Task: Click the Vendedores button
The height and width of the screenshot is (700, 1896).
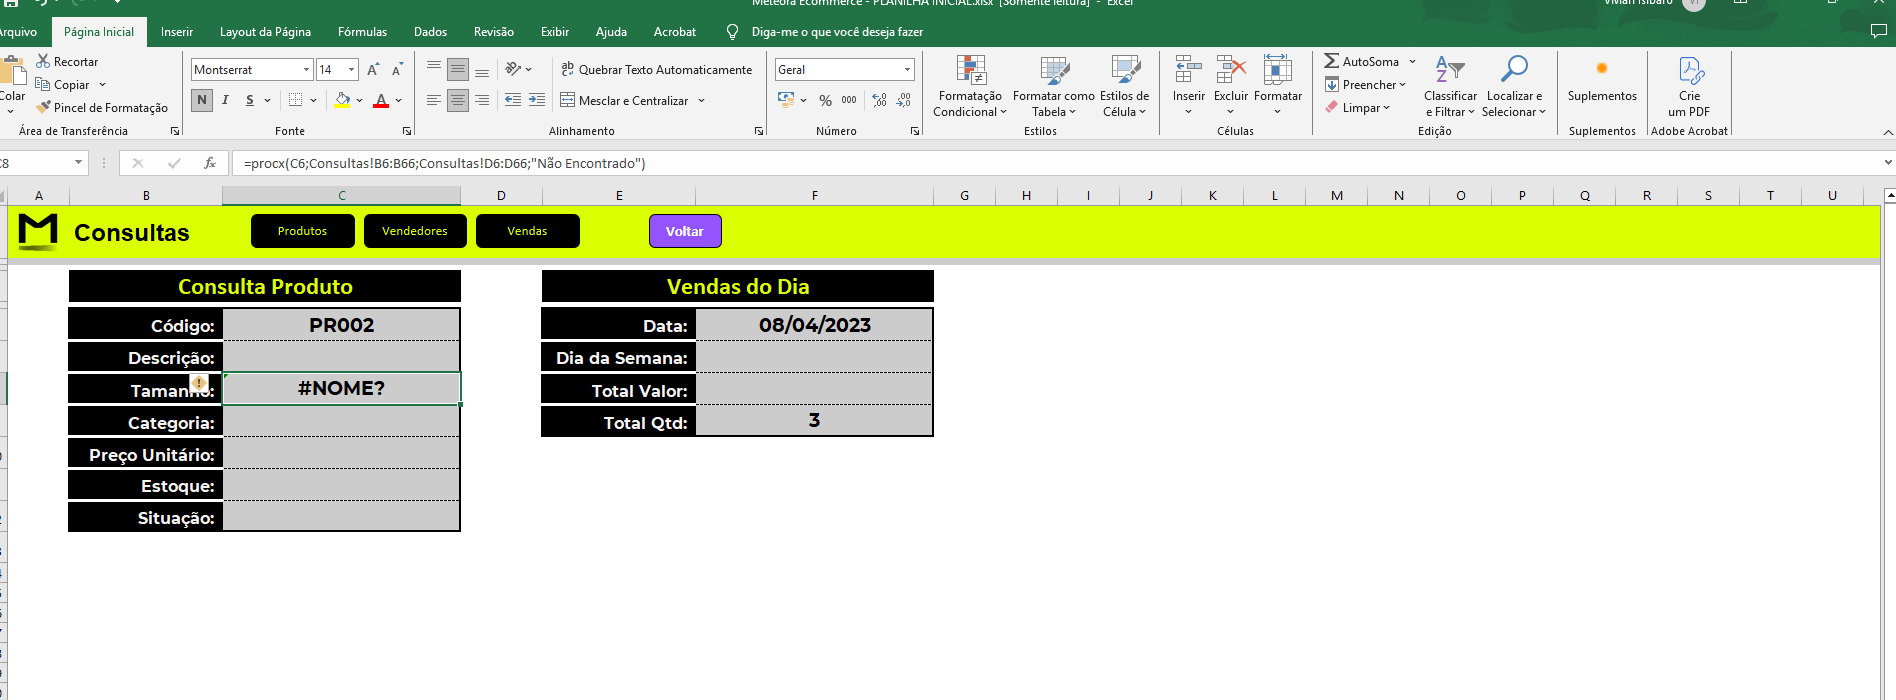Action: (x=415, y=231)
